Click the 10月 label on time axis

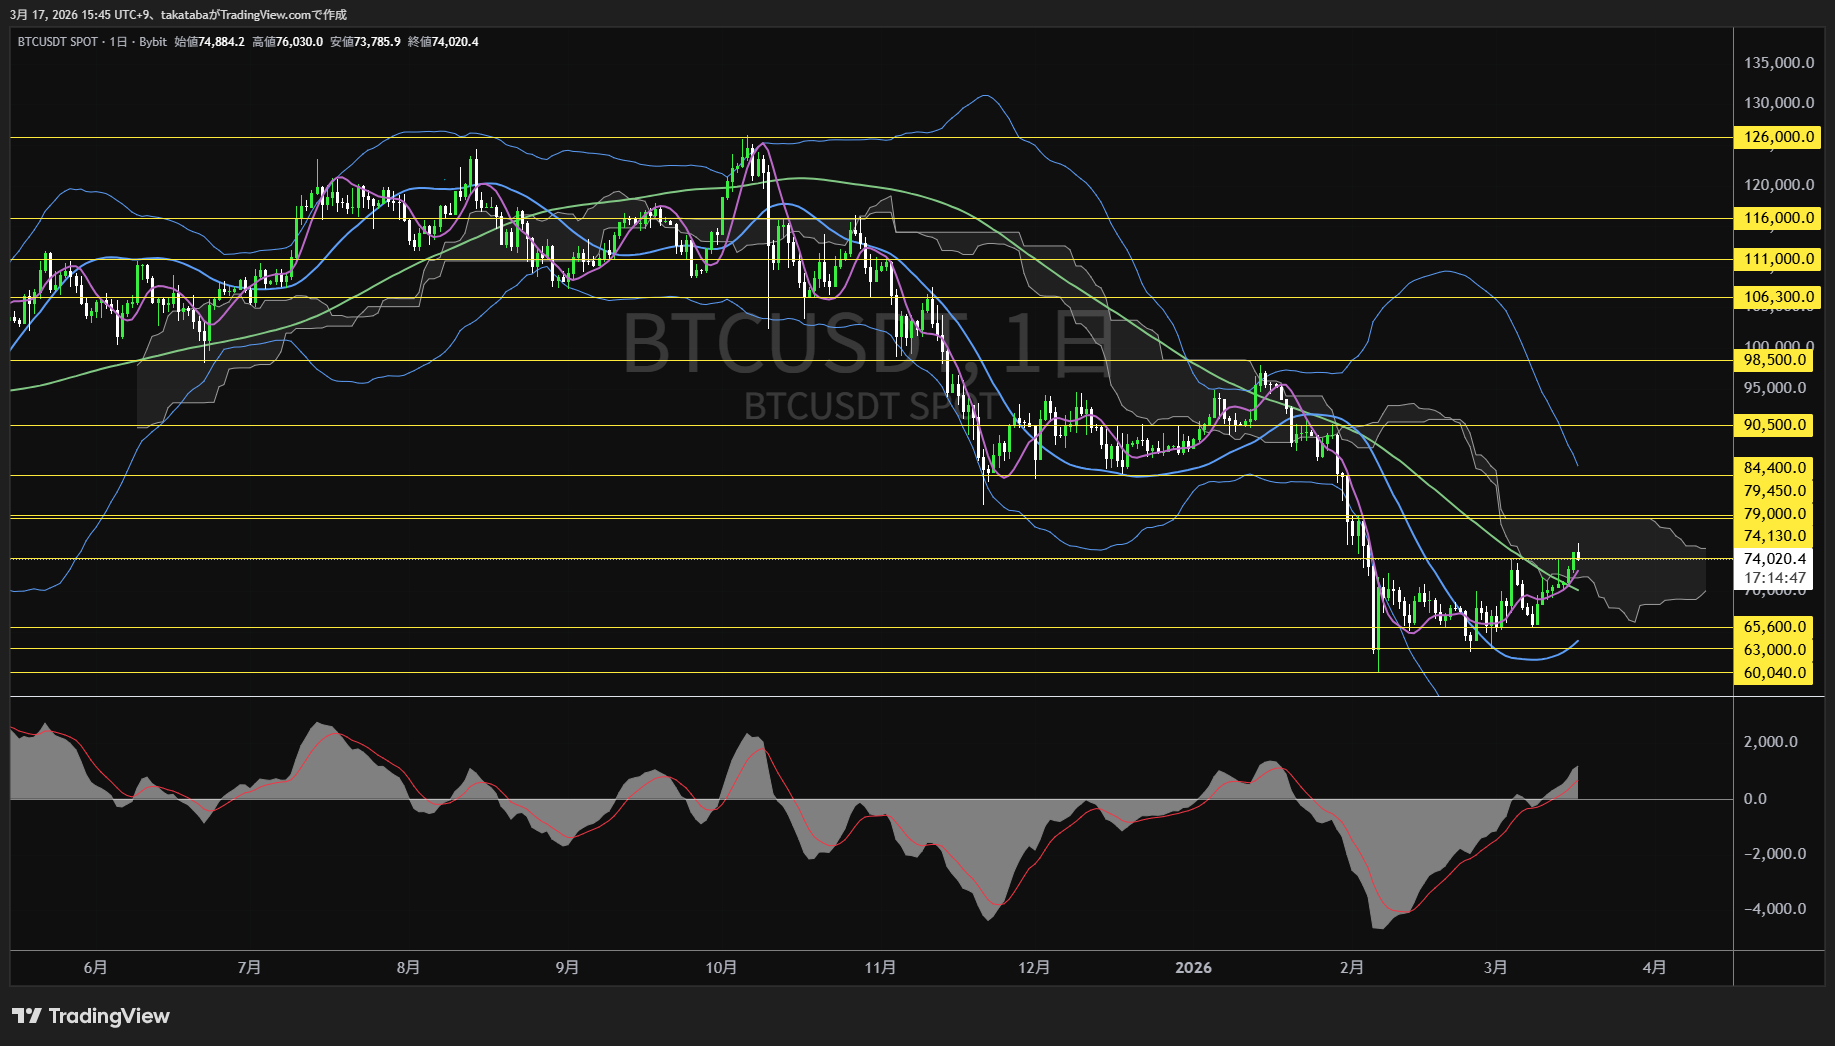point(721,967)
